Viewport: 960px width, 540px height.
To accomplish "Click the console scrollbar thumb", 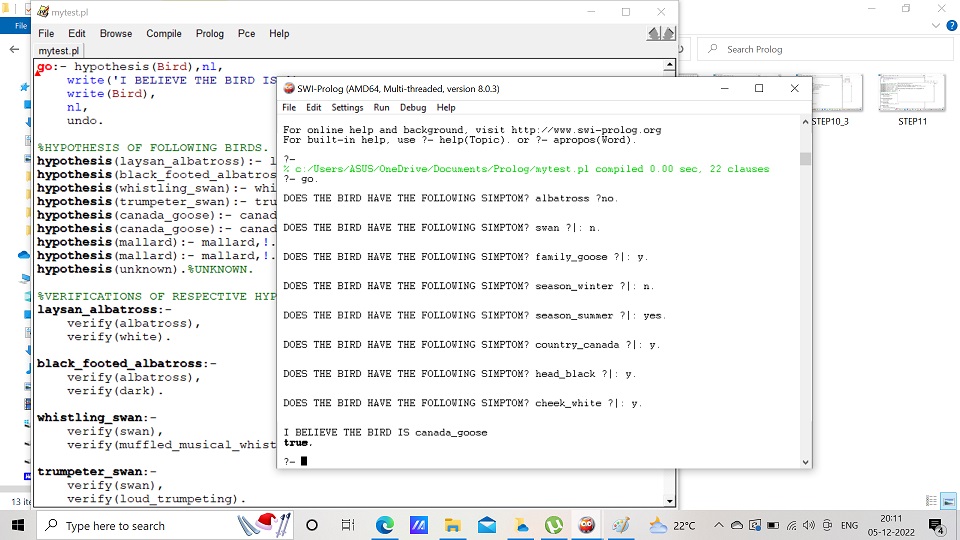I will coord(805,159).
